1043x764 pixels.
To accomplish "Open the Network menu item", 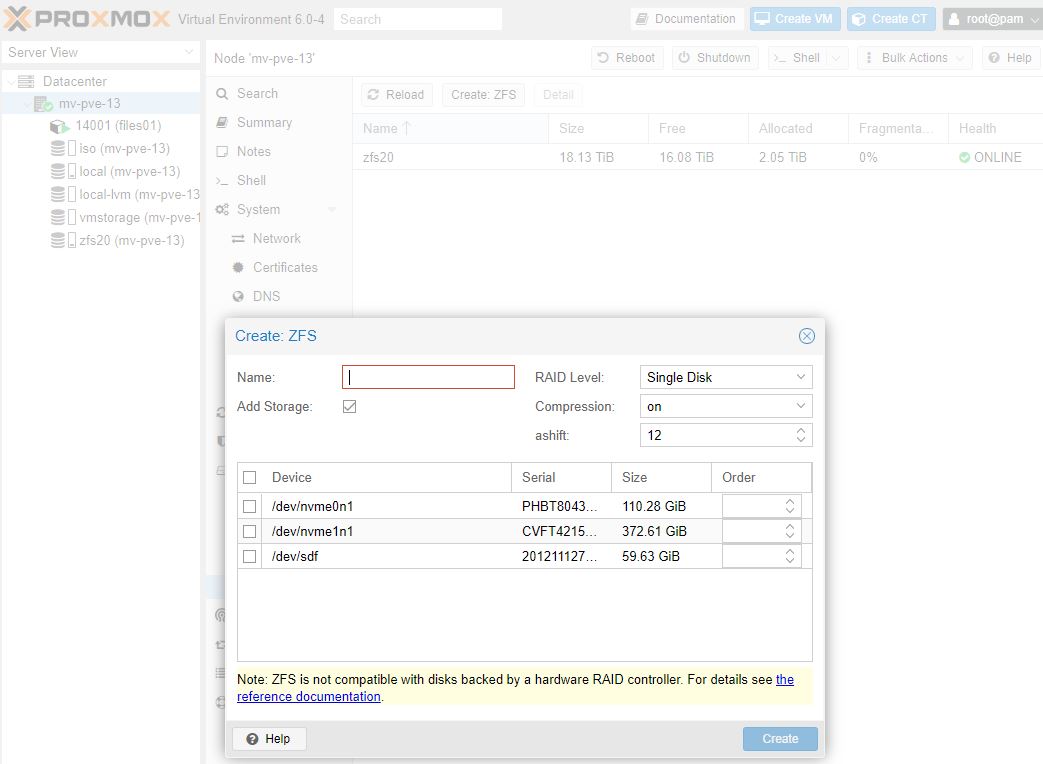I will tap(276, 238).
